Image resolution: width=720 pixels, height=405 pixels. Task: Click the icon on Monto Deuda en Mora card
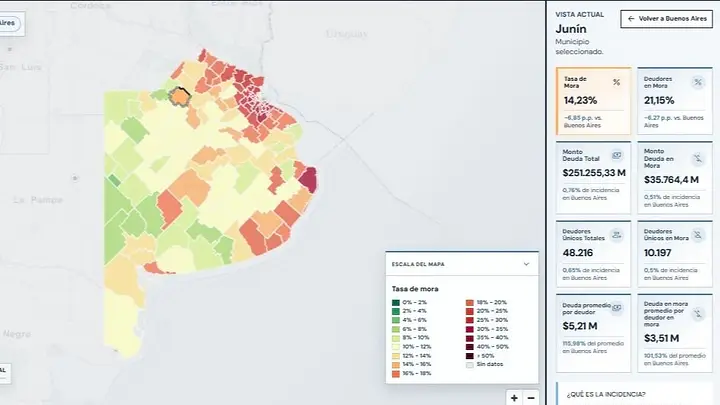pos(698,158)
